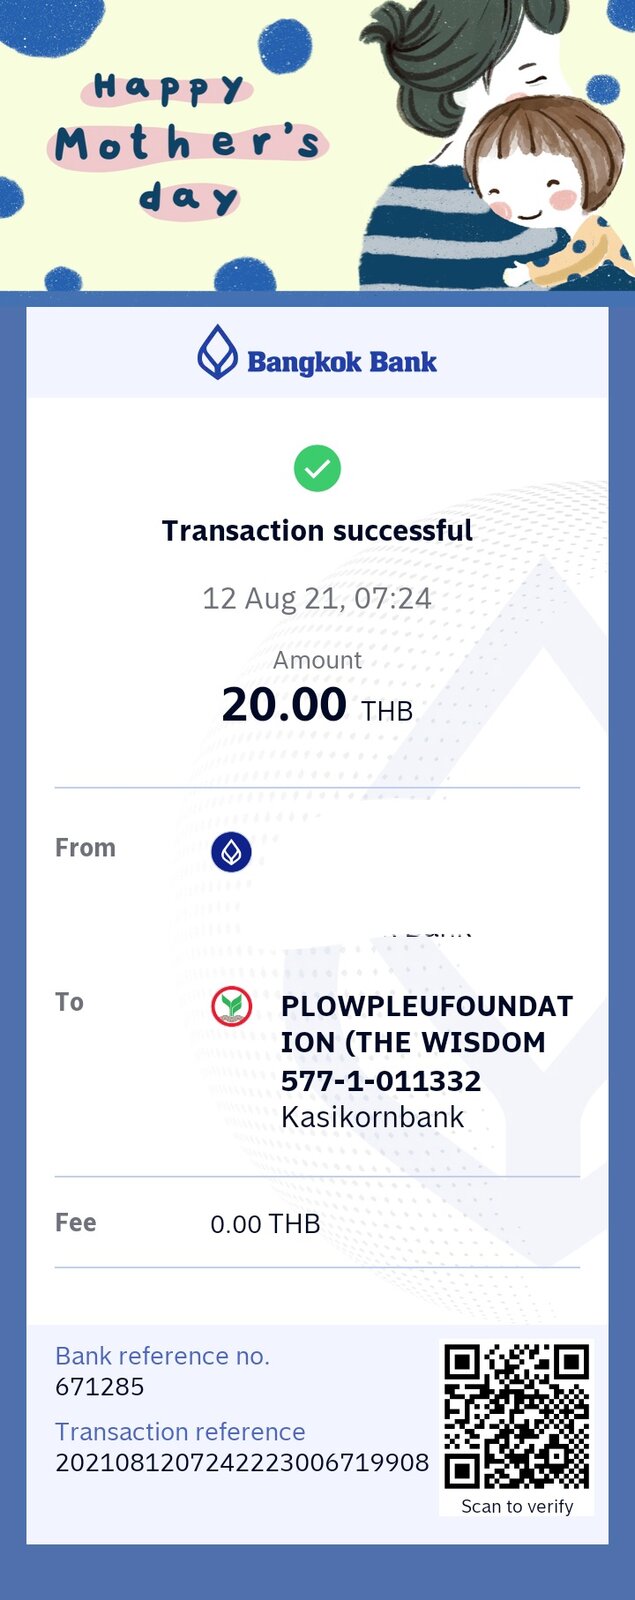The image size is (635, 1600).
Task: Click the From label
Action: (x=85, y=848)
